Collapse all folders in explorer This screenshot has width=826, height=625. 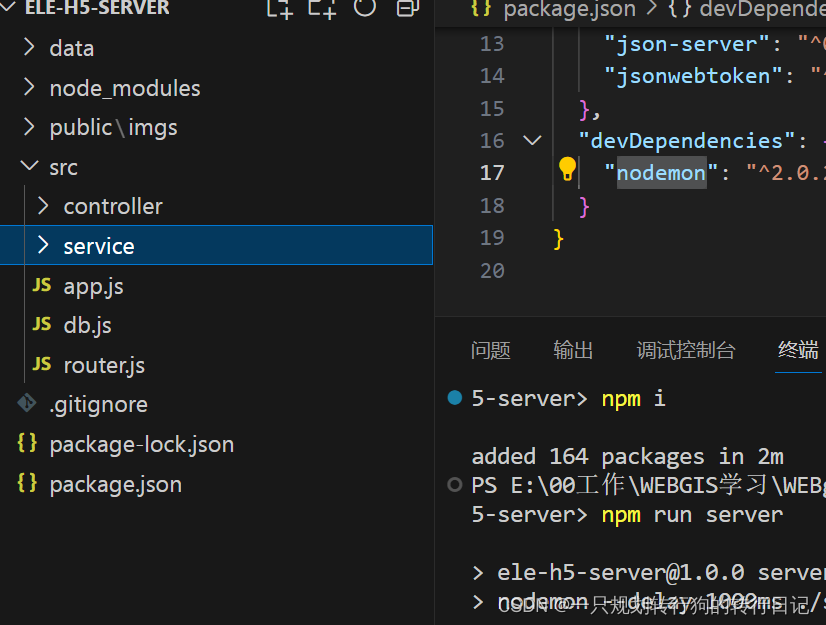click(x=407, y=8)
